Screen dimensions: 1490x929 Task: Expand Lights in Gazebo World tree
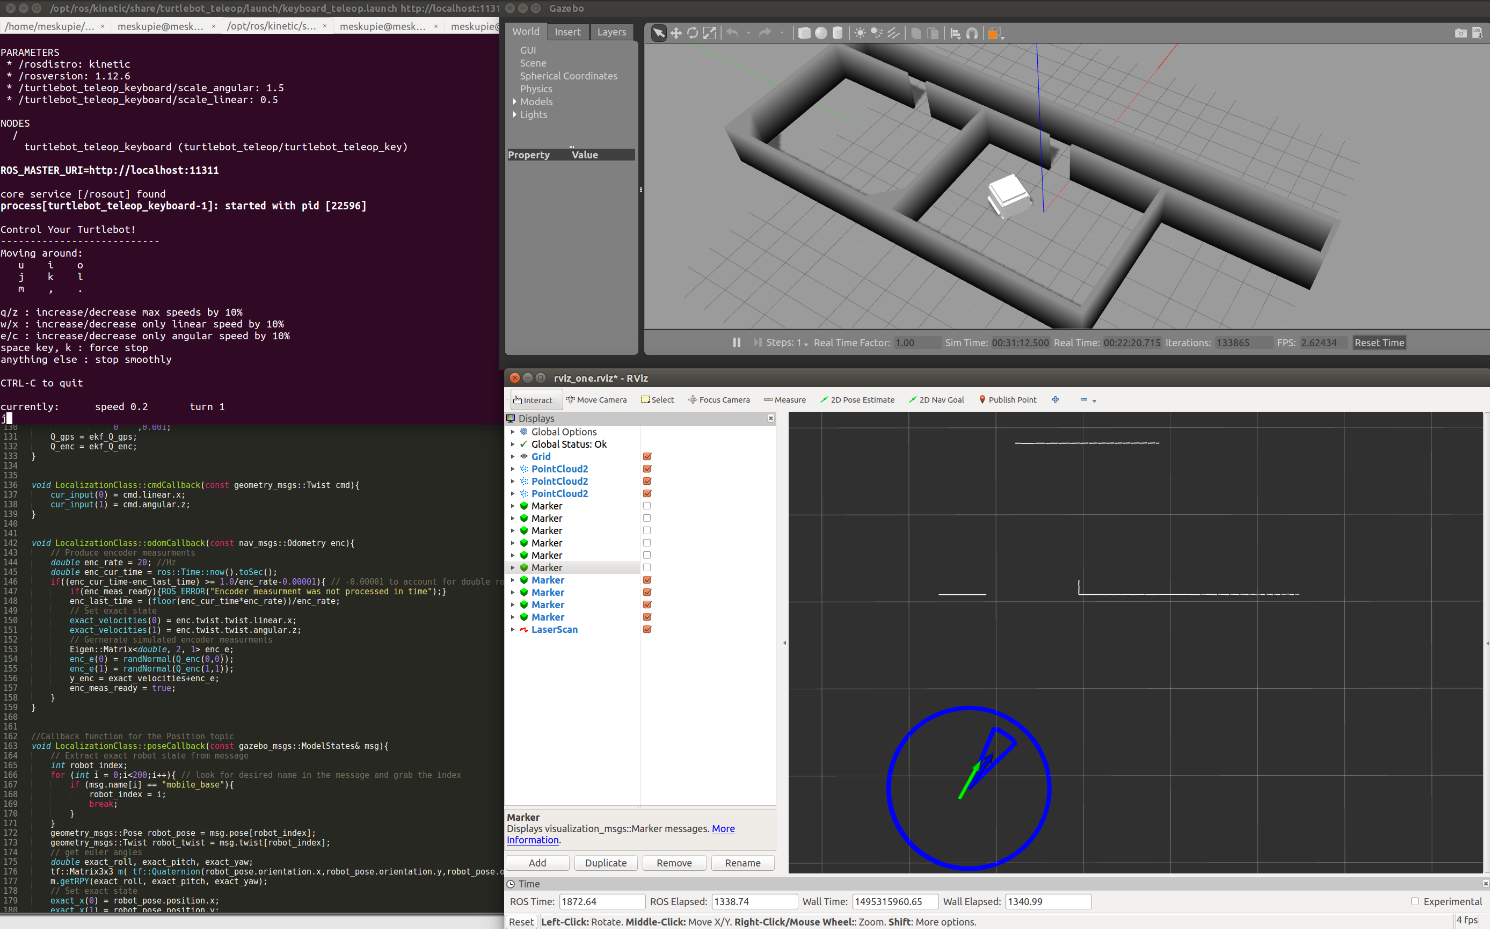515,115
